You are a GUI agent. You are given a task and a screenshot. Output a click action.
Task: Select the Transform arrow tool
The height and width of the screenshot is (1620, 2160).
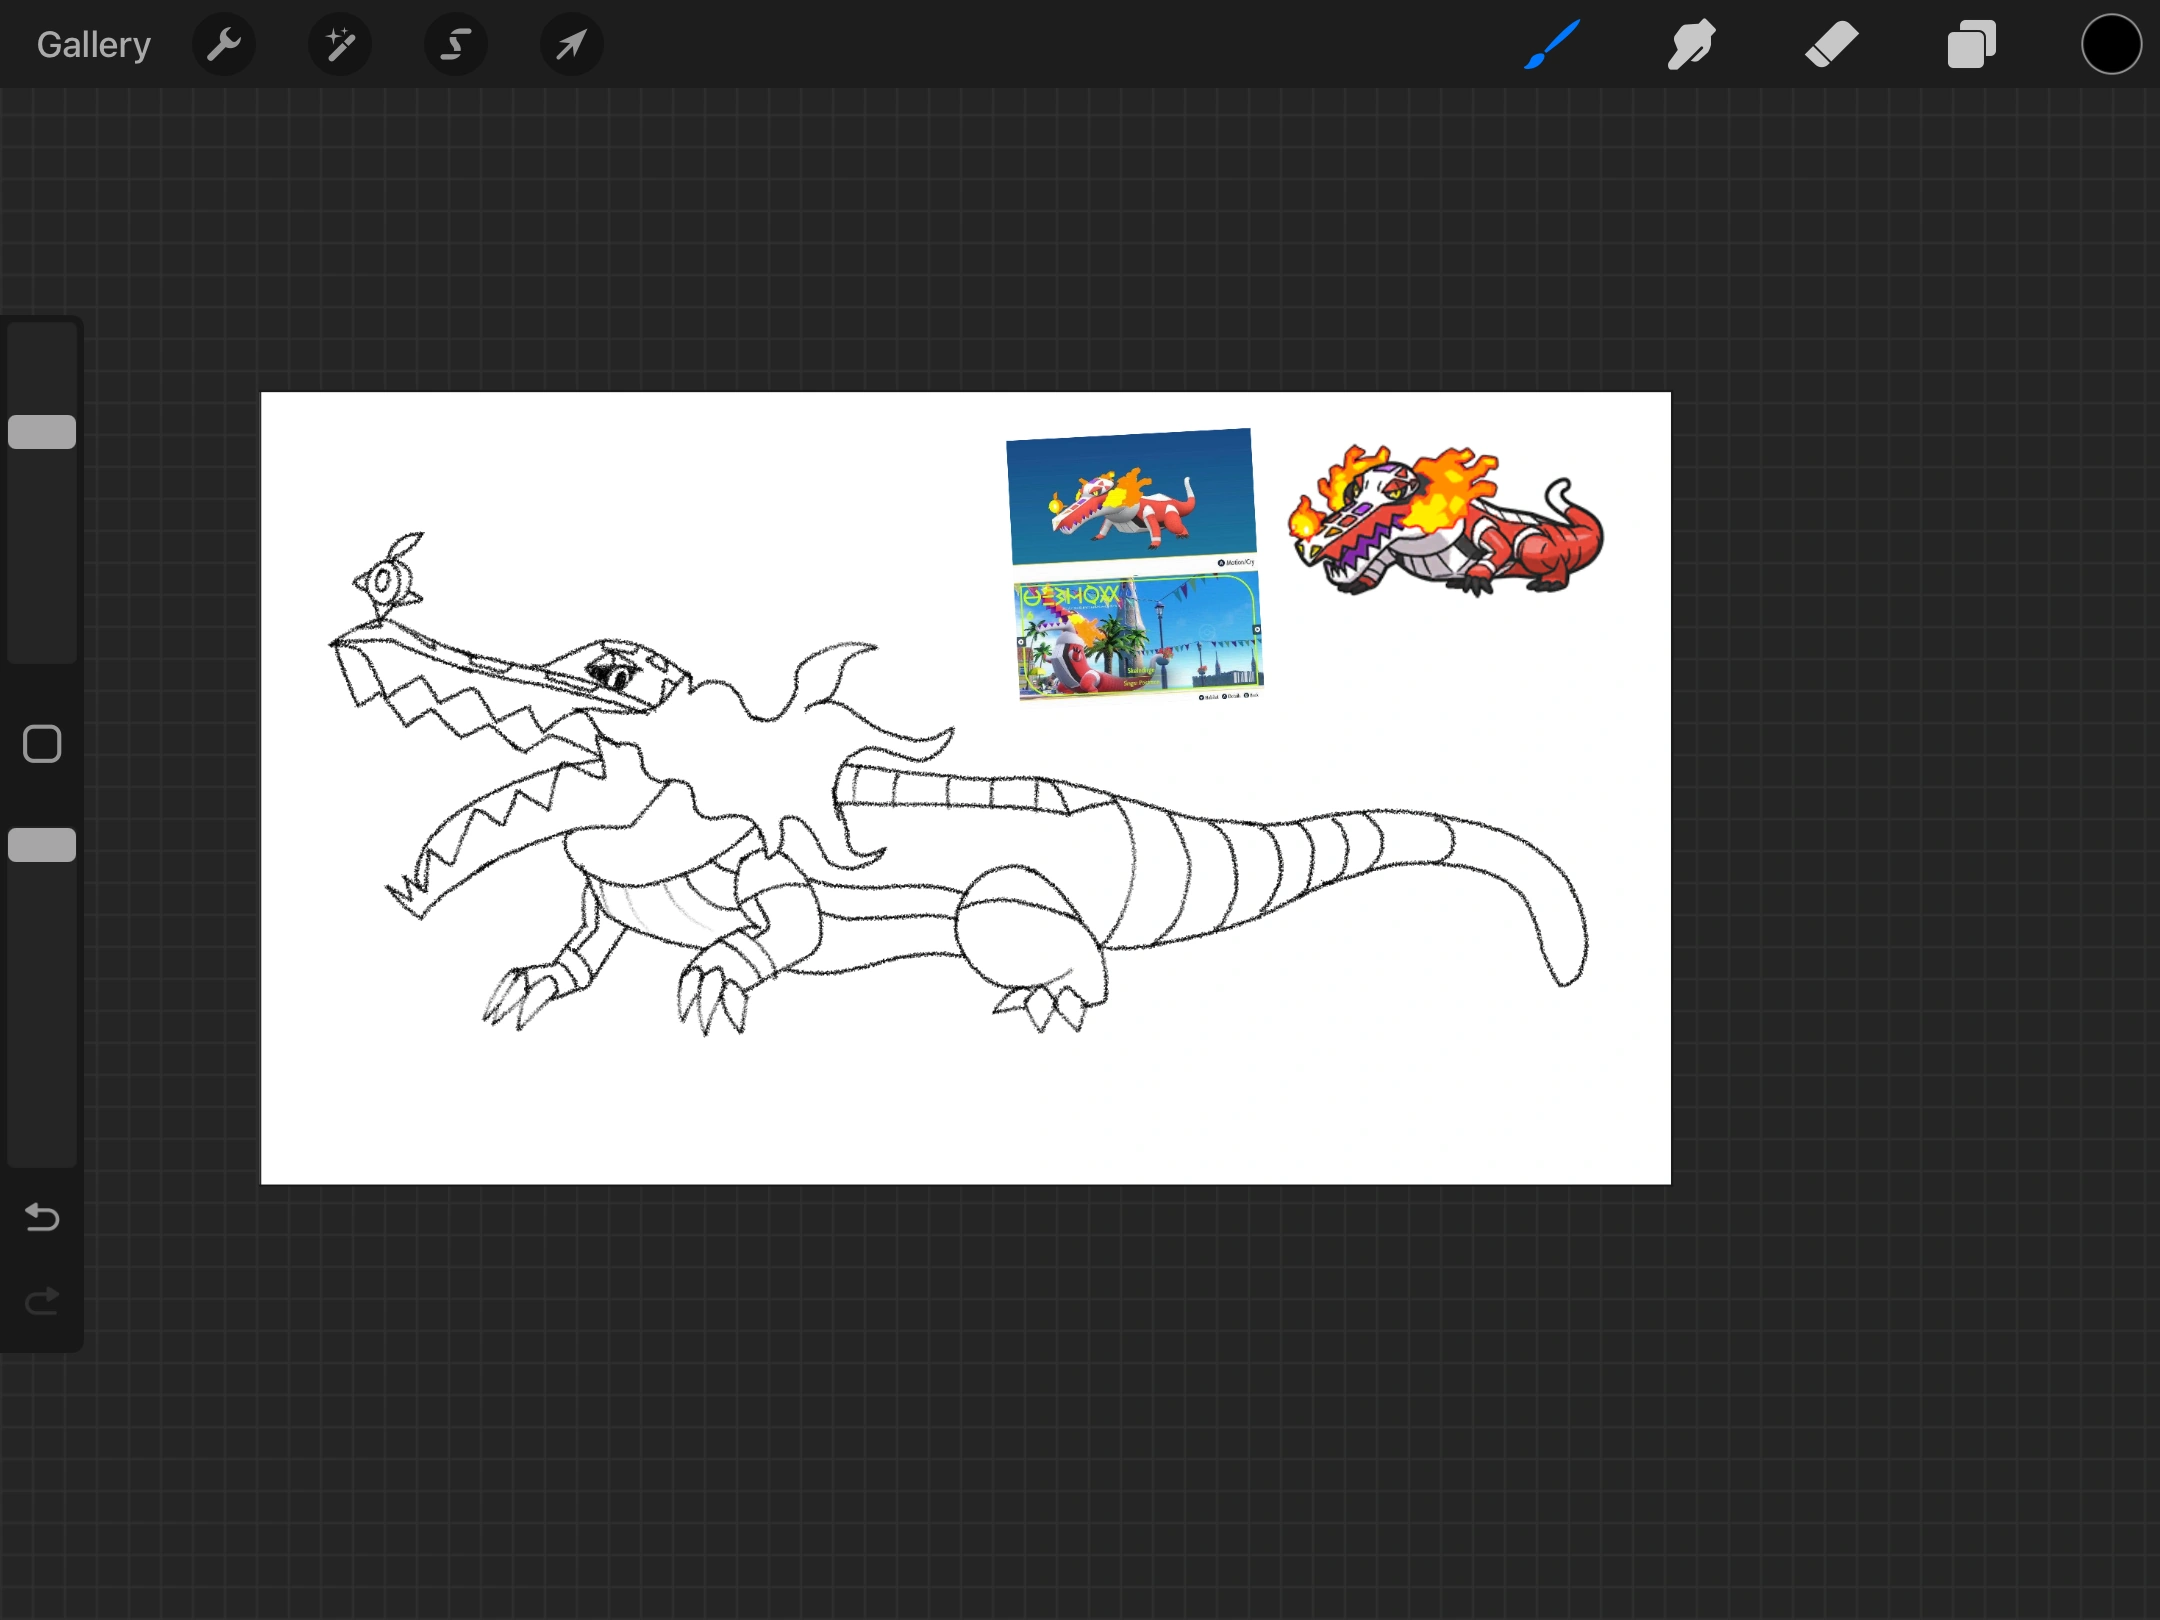click(x=570, y=44)
